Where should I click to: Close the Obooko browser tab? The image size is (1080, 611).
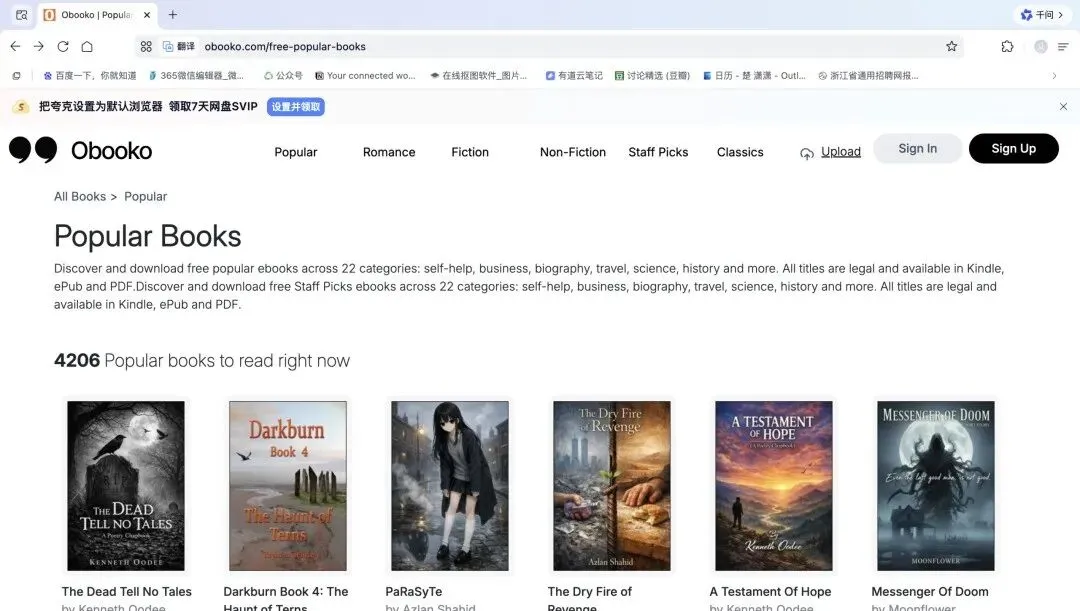pyautogui.click(x=147, y=14)
